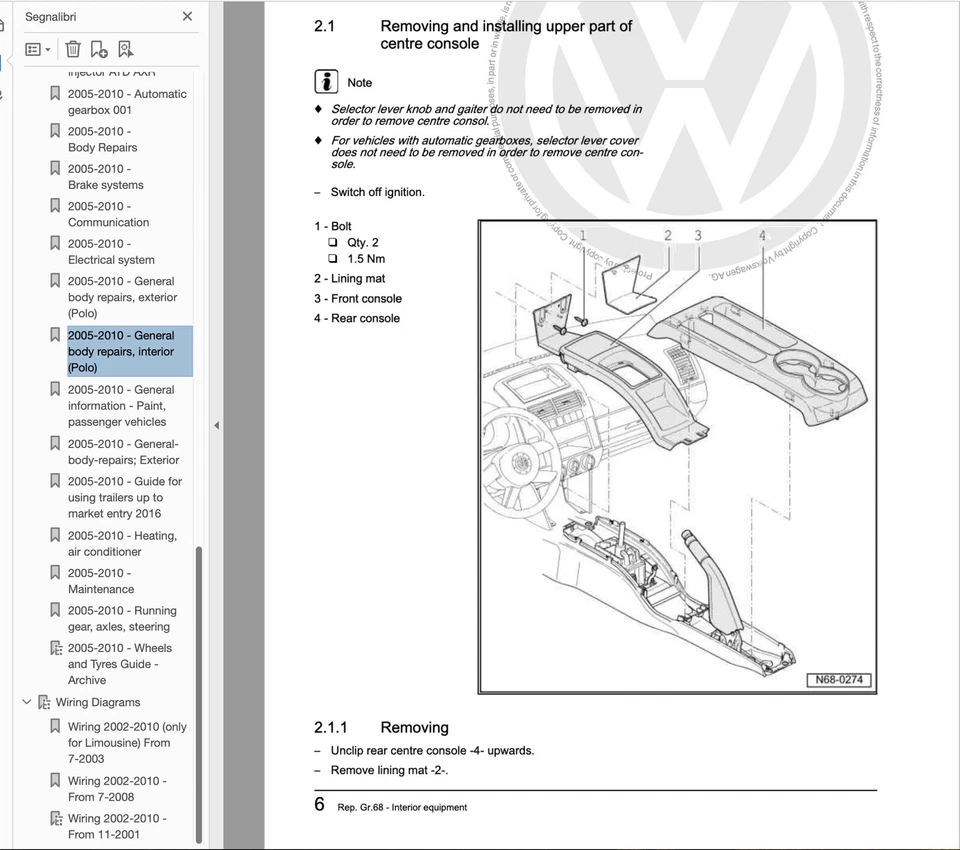Click the page icon beside Wheels and Tyres Guide
This screenshot has height=850, width=960.
click(x=56, y=647)
